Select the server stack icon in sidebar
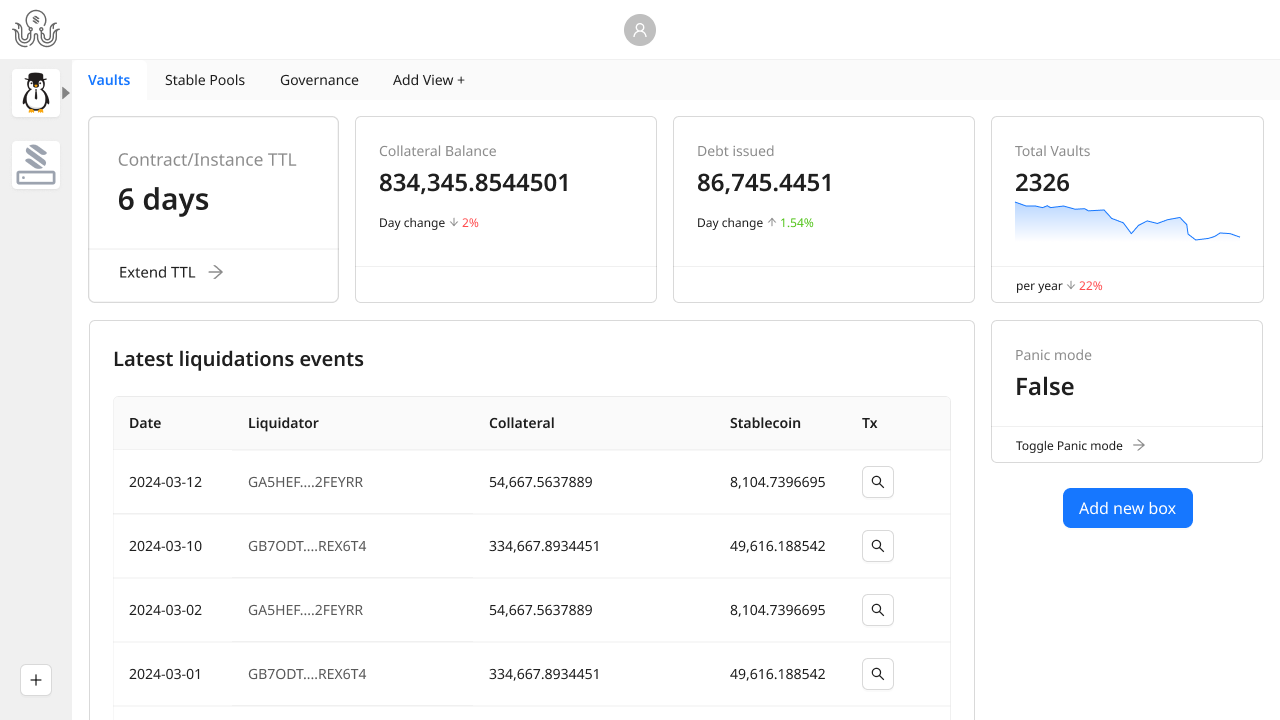Screen dimensions: 1280x720 36,165
